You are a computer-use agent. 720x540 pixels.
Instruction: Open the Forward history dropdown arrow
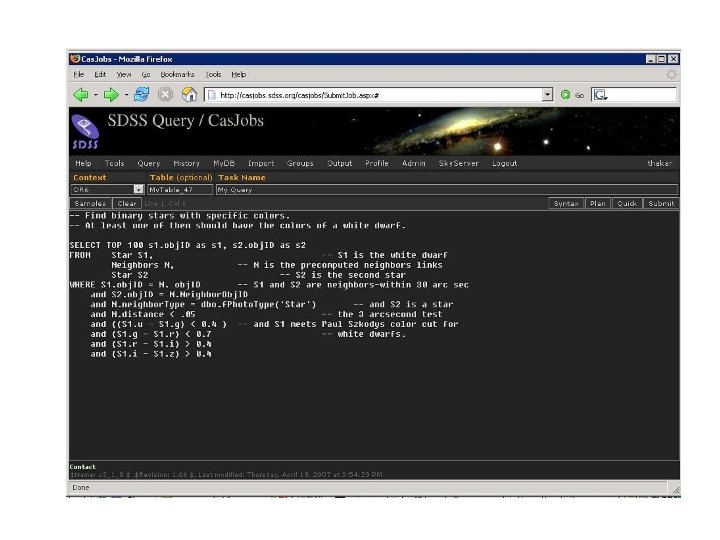[126, 95]
